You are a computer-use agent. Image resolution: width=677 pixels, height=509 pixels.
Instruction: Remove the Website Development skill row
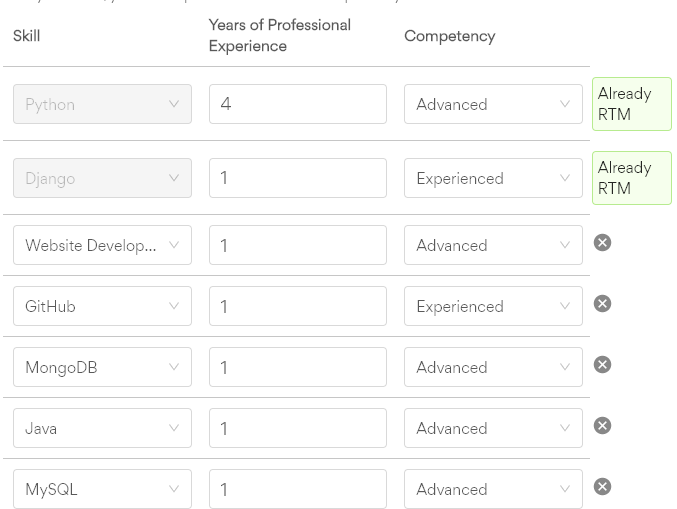tap(602, 243)
